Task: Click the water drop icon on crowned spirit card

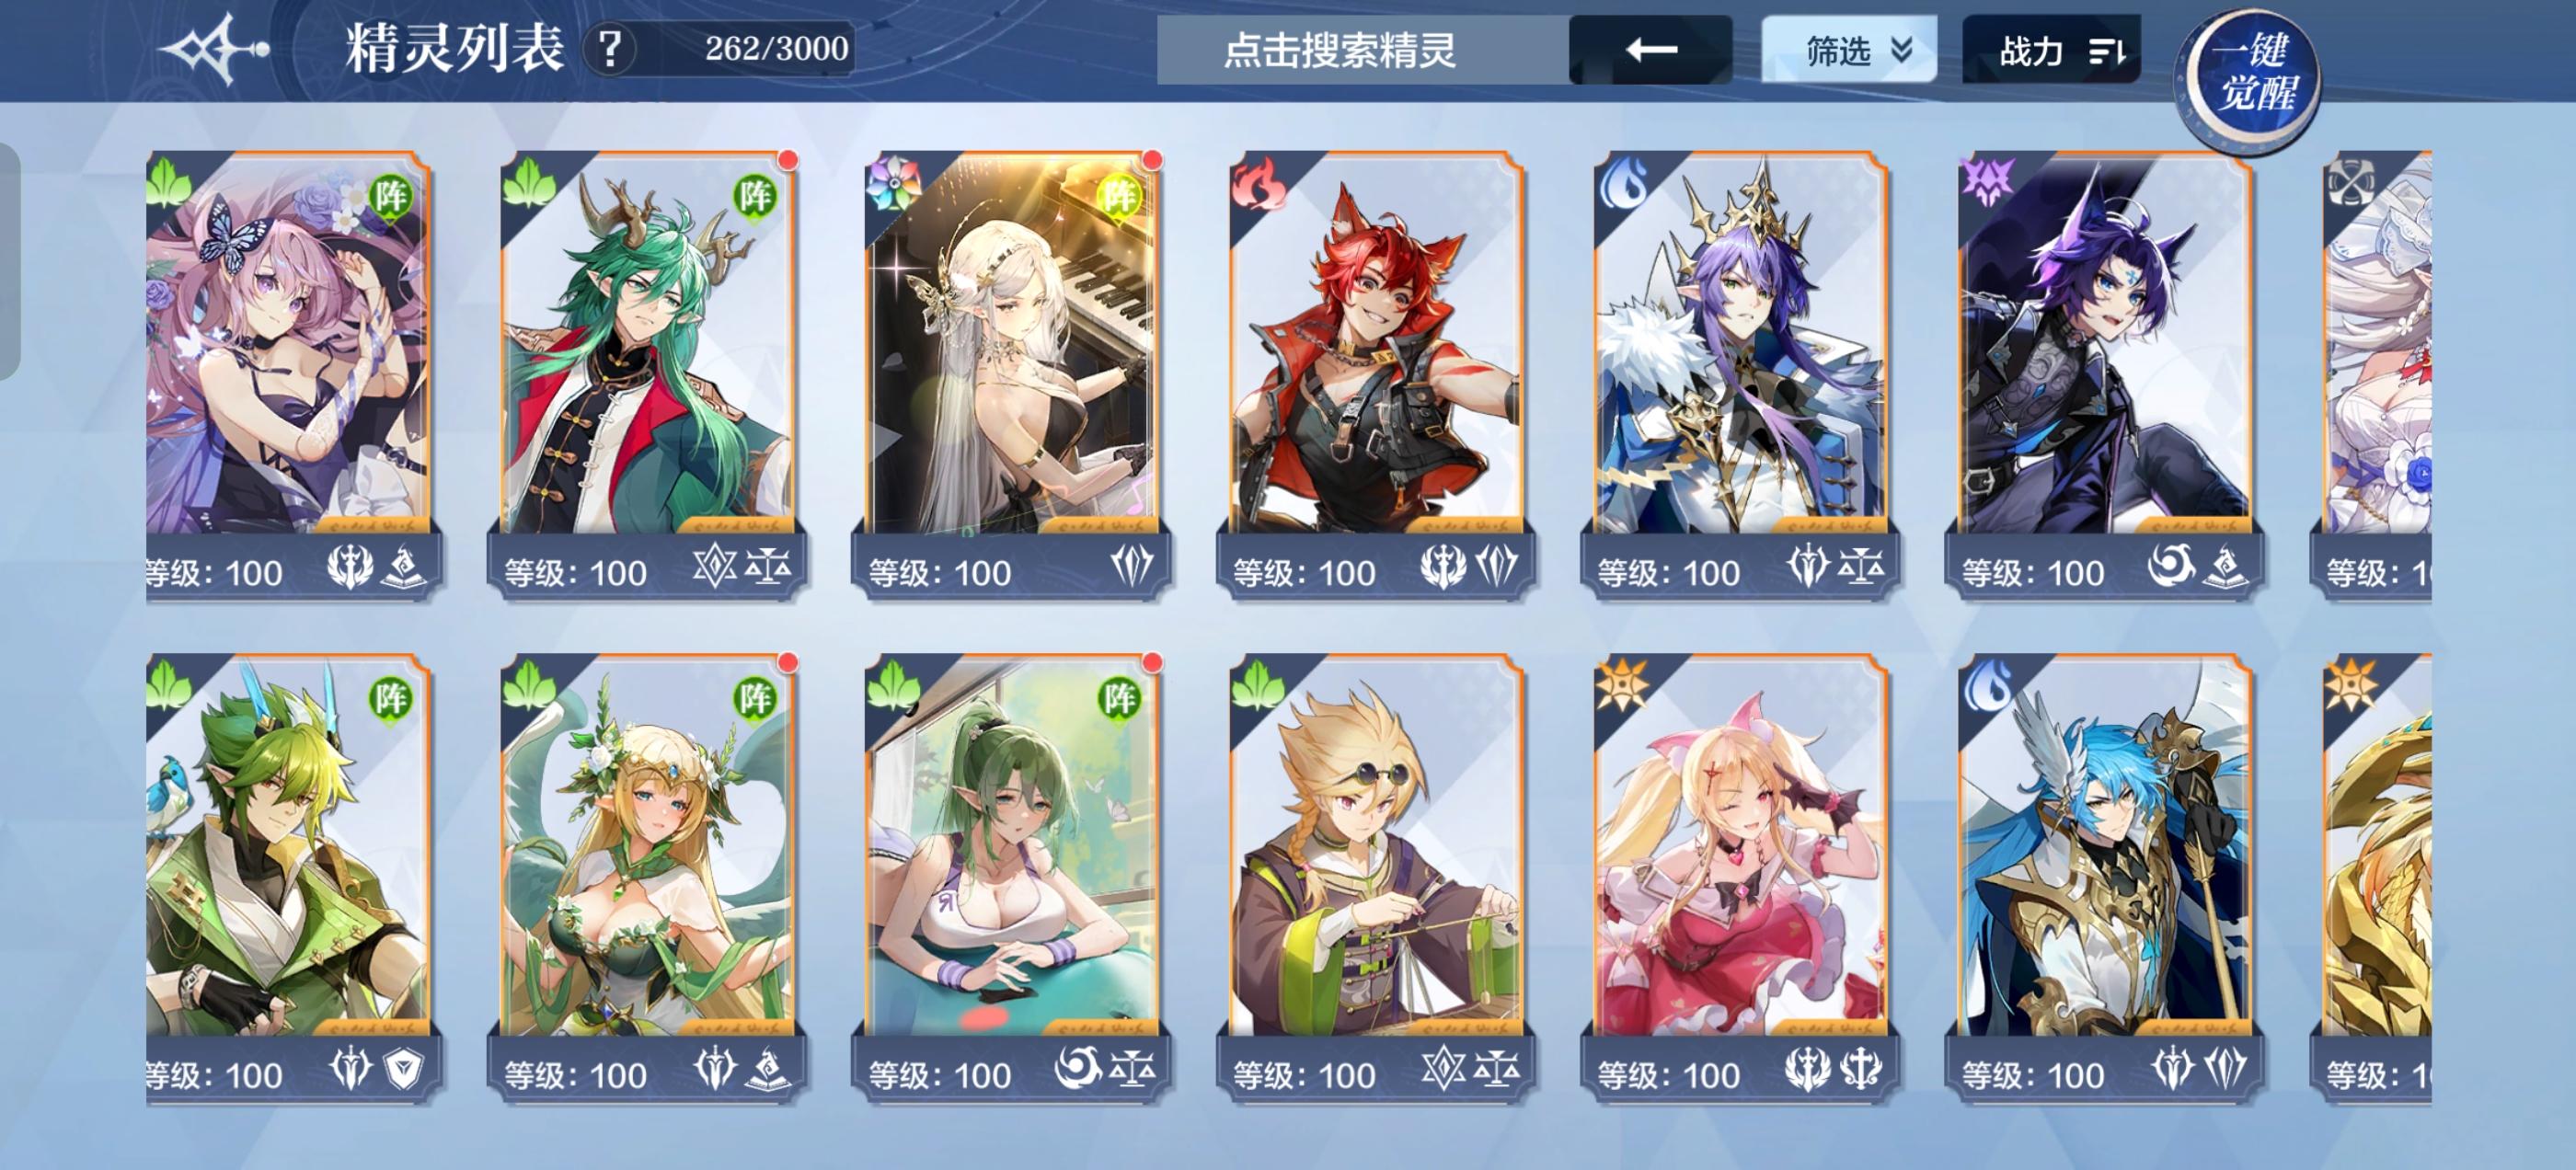Action: point(1622,185)
